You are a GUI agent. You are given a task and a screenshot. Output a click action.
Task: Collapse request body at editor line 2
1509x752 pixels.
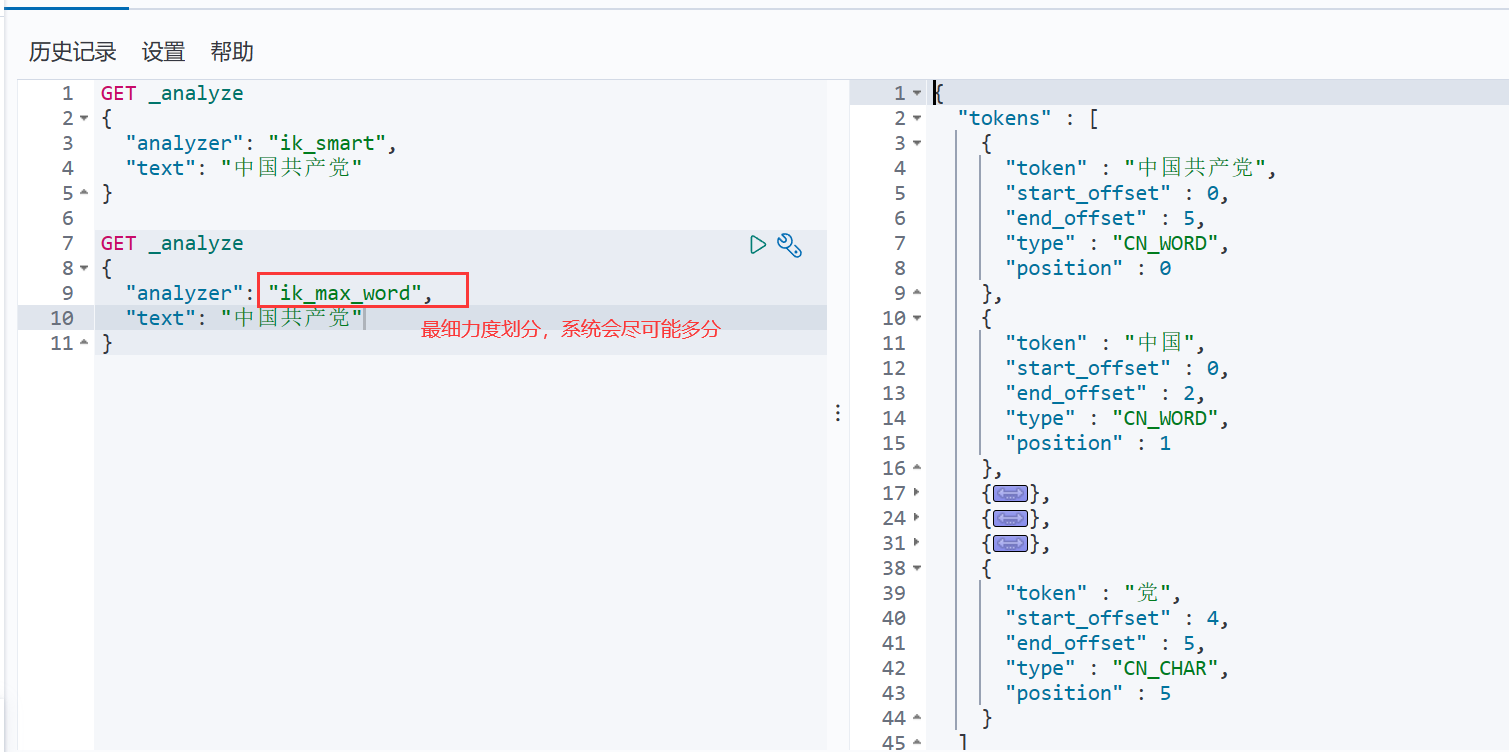click(x=84, y=119)
